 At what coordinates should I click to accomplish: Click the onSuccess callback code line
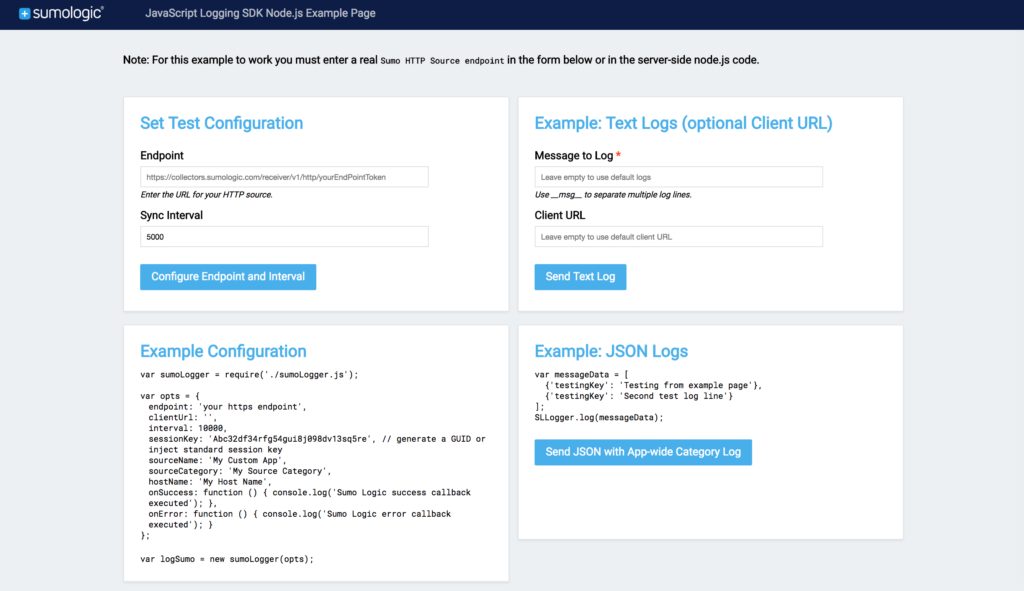(x=310, y=498)
